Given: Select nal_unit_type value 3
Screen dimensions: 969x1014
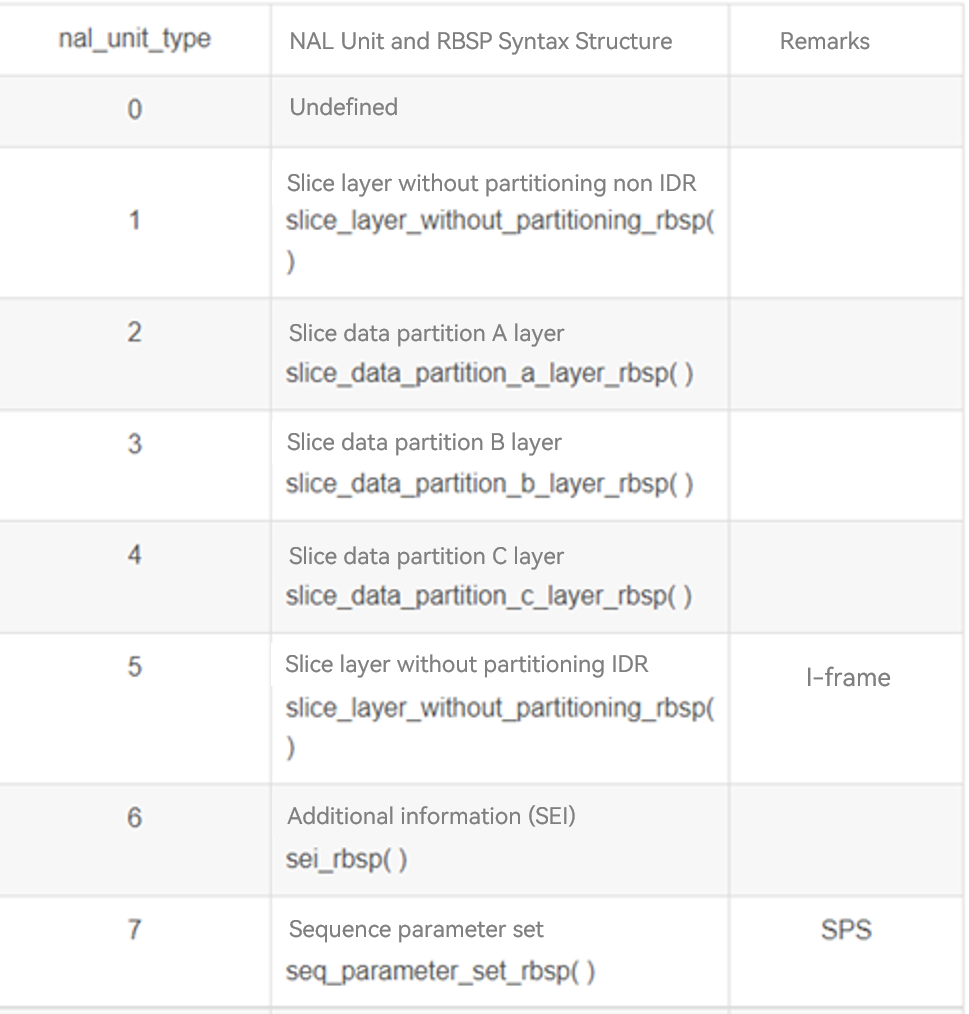Looking at the screenshot, I should [134, 443].
